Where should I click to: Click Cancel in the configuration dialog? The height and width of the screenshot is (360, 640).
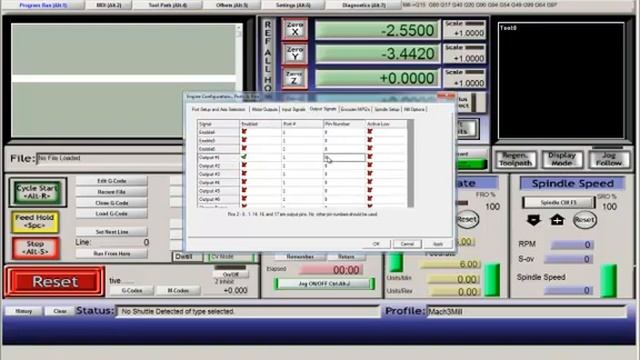coord(407,244)
